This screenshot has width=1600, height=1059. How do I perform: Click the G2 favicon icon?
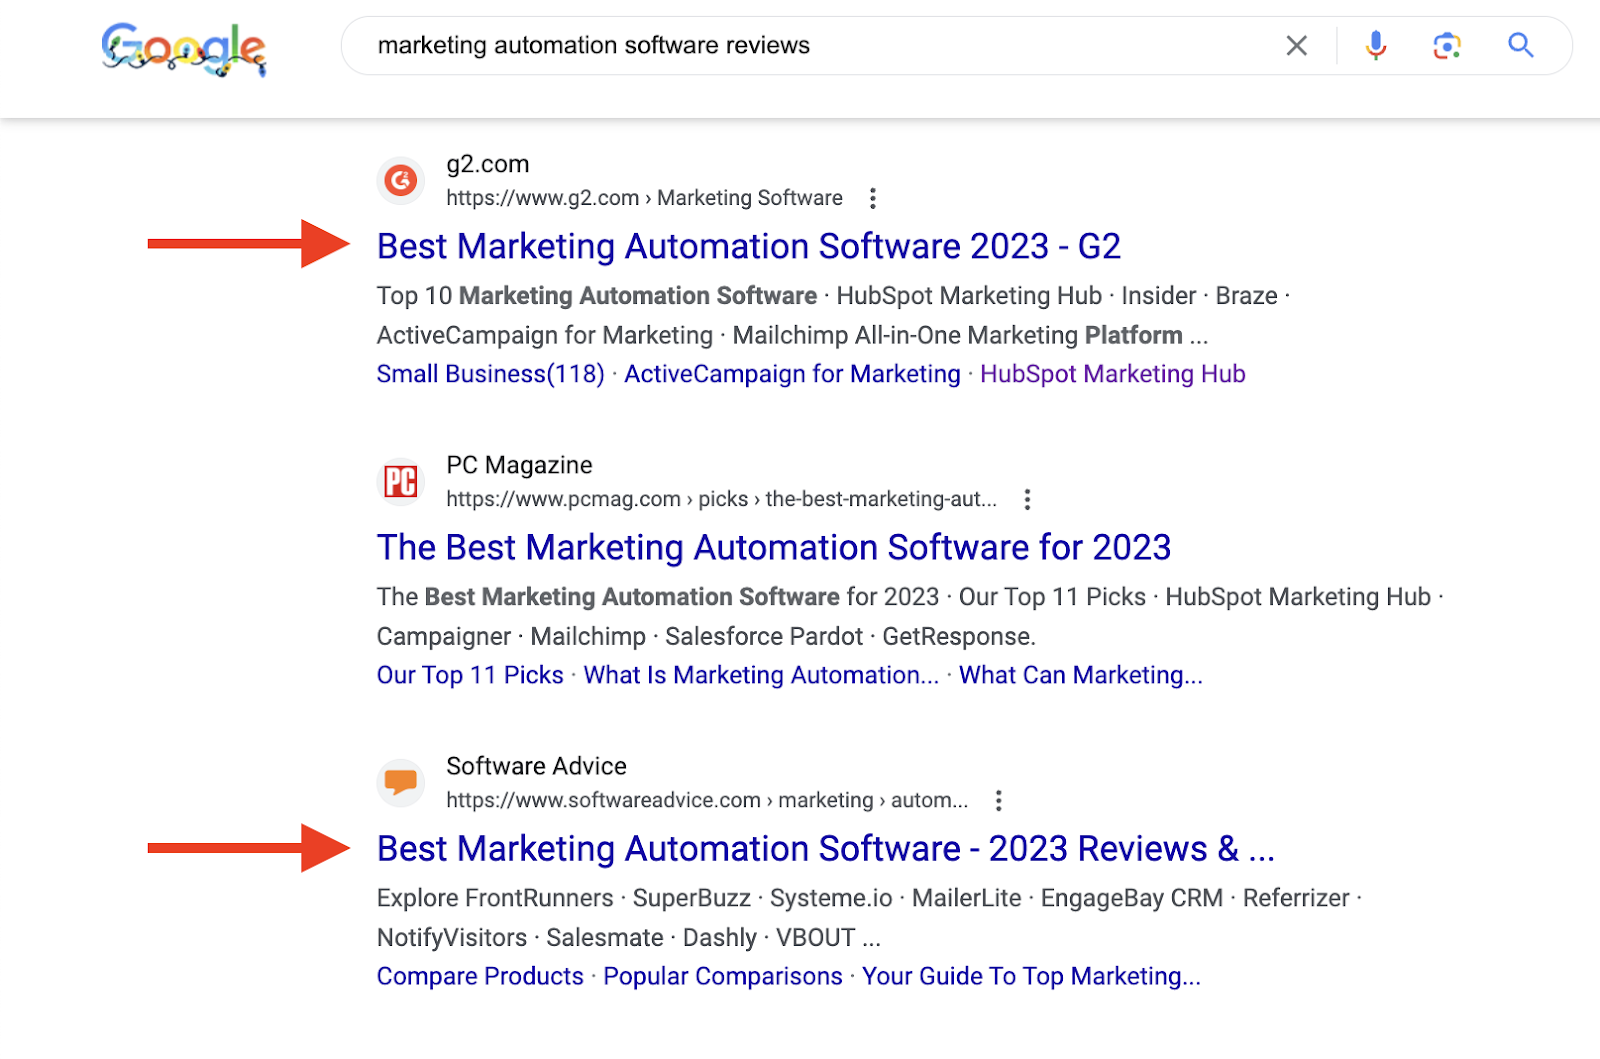[401, 180]
